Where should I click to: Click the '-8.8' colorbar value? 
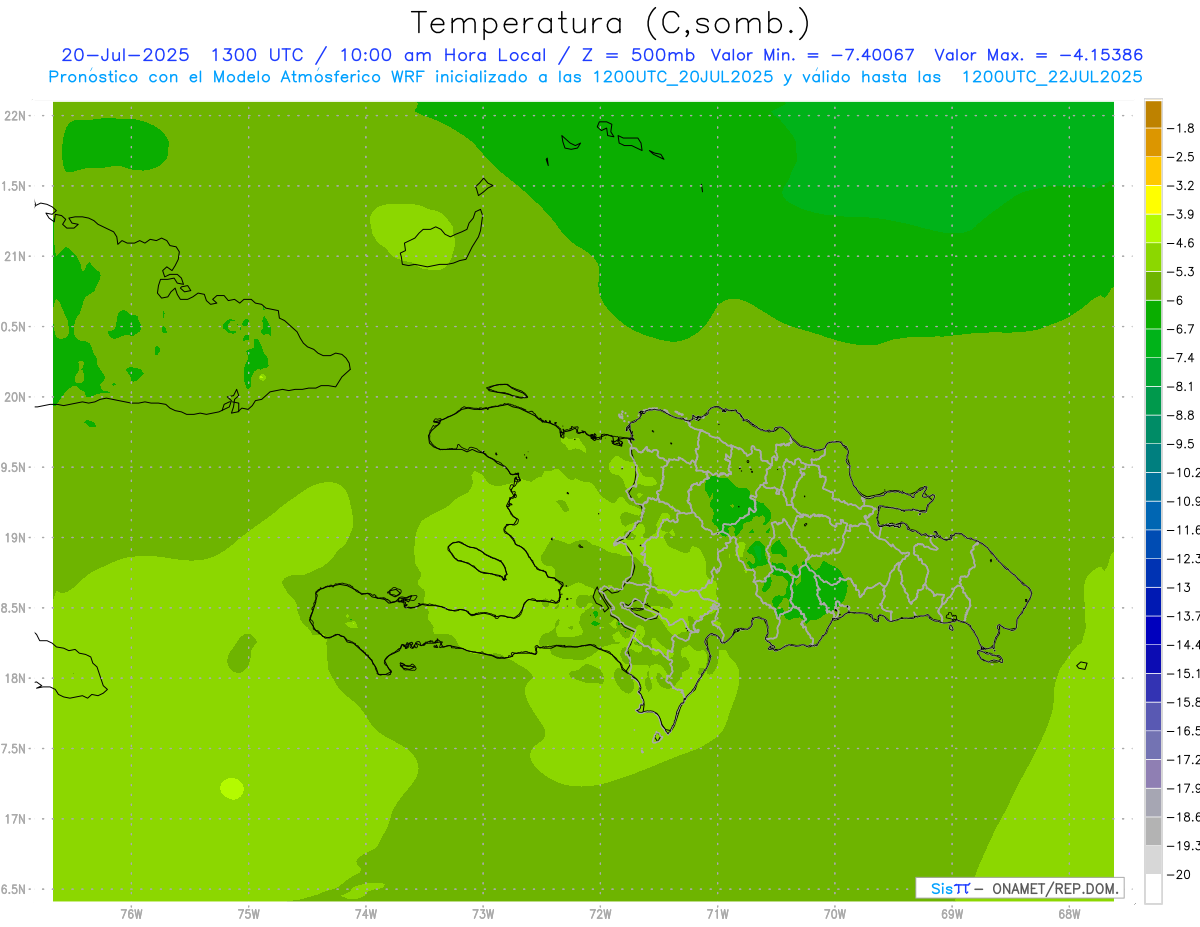coord(1181,415)
